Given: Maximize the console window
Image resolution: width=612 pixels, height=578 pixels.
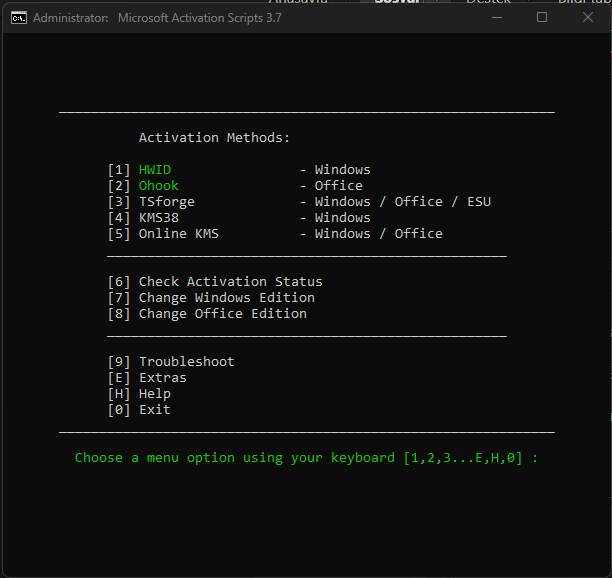Looking at the screenshot, I should pos(542,18).
